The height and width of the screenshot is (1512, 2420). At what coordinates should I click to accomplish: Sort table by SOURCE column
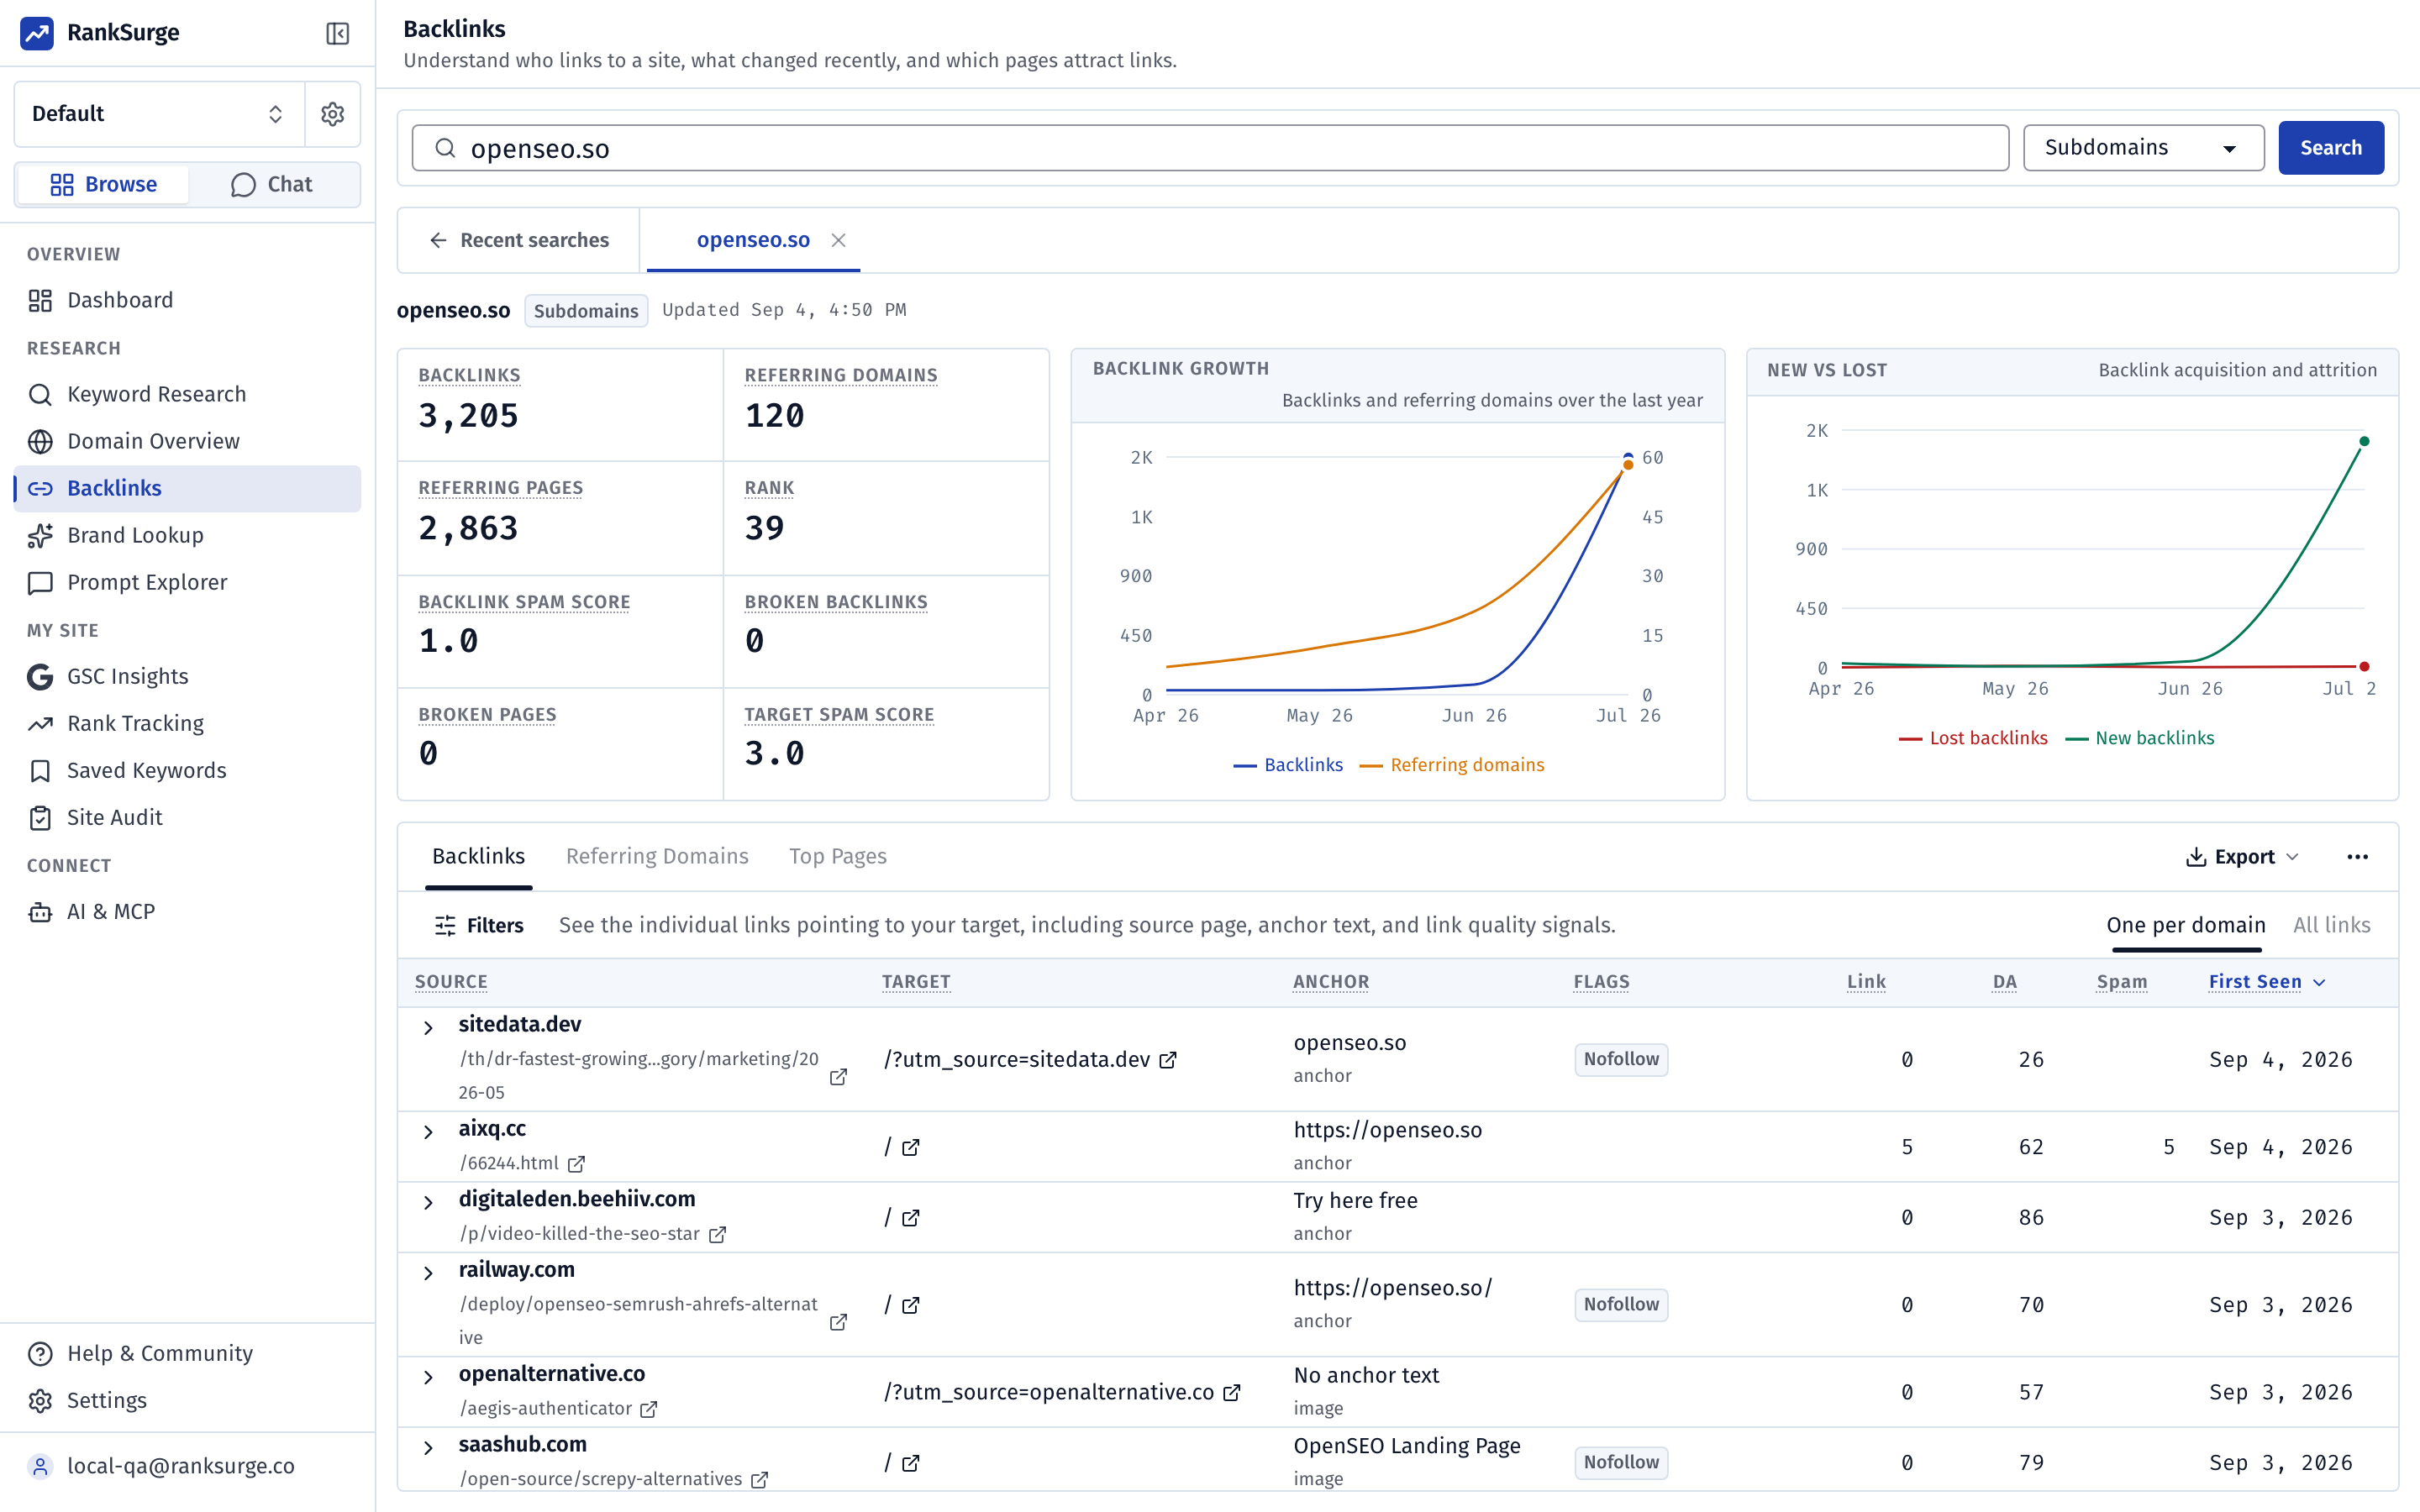(451, 982)
